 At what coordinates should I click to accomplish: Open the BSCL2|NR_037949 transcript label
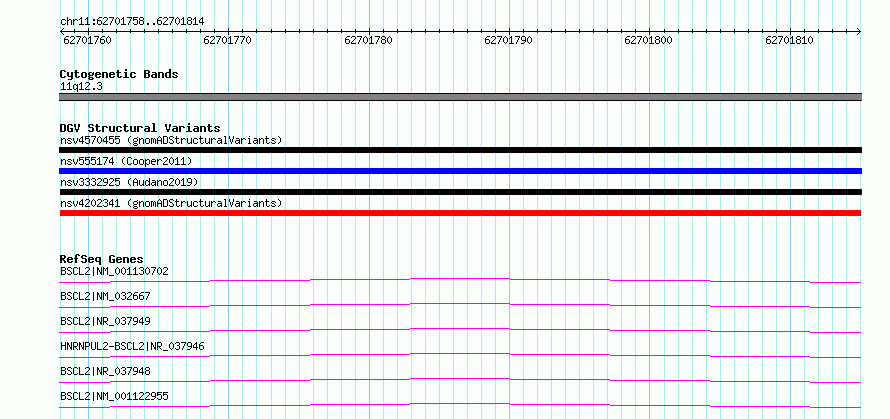tap(105, 321)
